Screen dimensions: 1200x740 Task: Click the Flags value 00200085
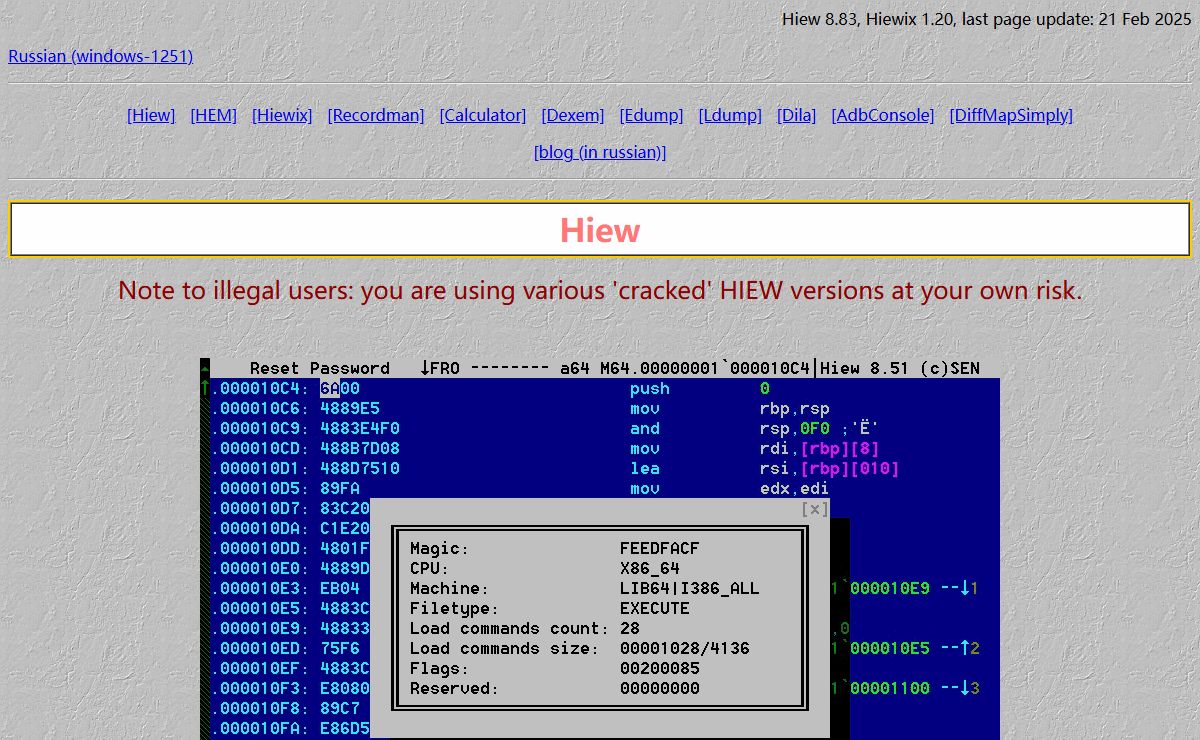[660, 668]
